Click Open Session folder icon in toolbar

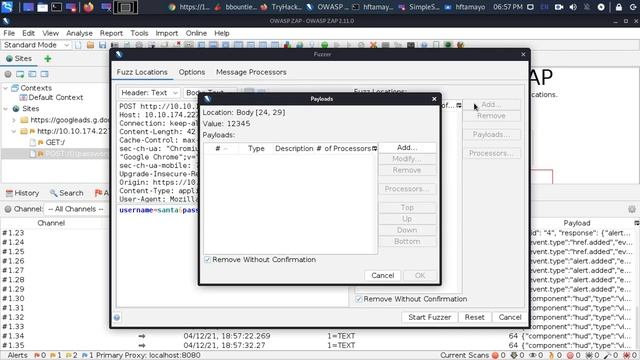coord(91,45)
